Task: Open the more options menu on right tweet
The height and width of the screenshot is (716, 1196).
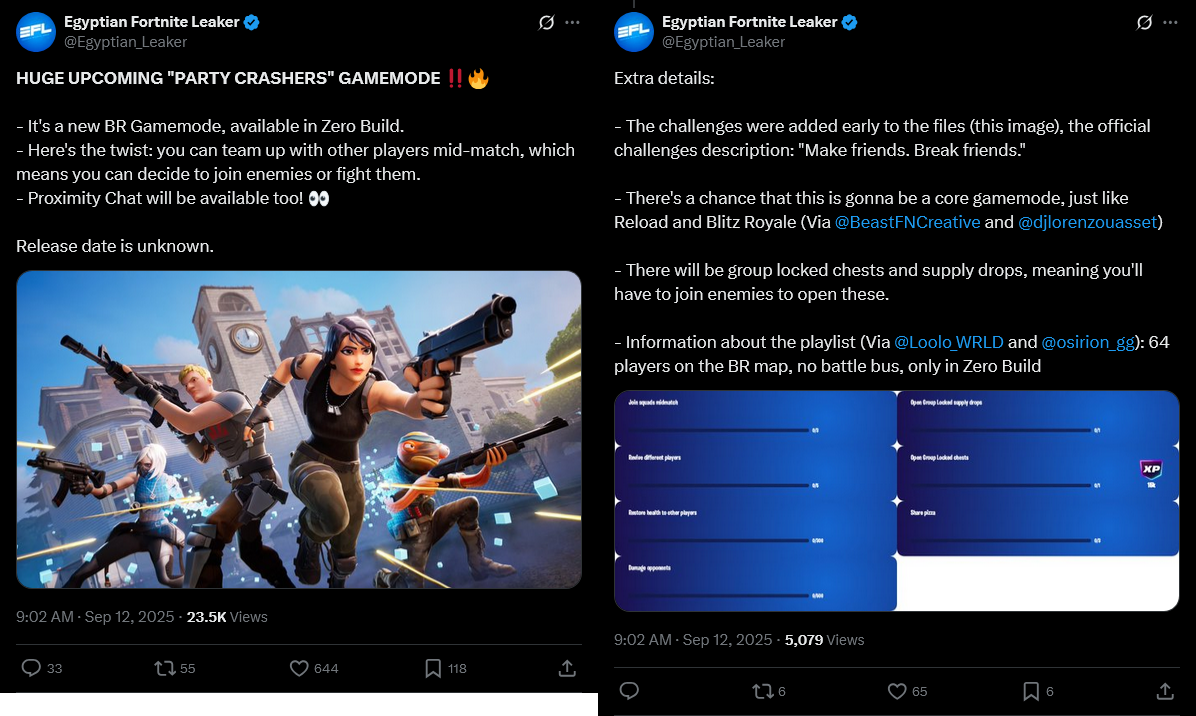Action: pyautogui.click(x=1170, y=23)
